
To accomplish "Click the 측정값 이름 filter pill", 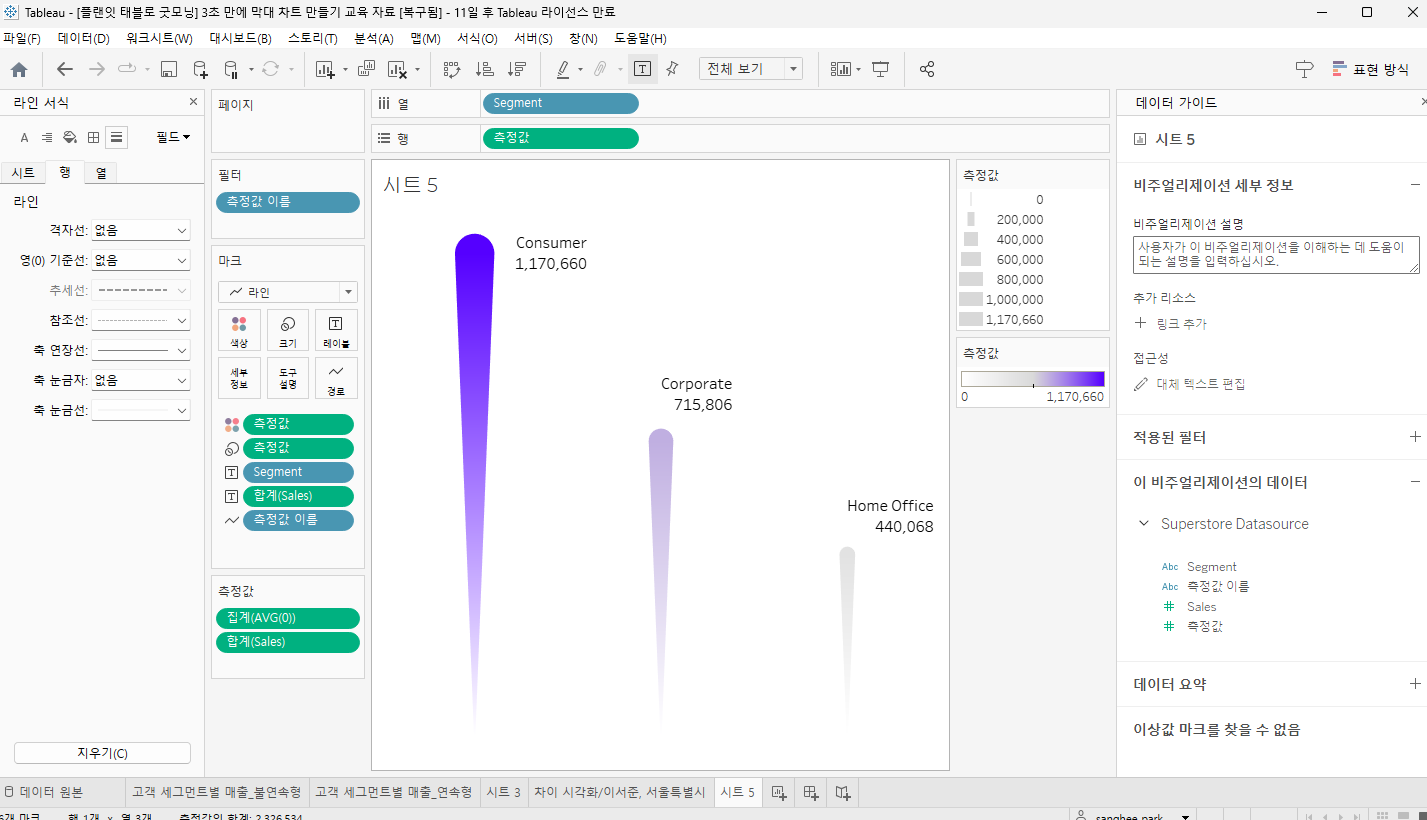I will click(288, 202).
